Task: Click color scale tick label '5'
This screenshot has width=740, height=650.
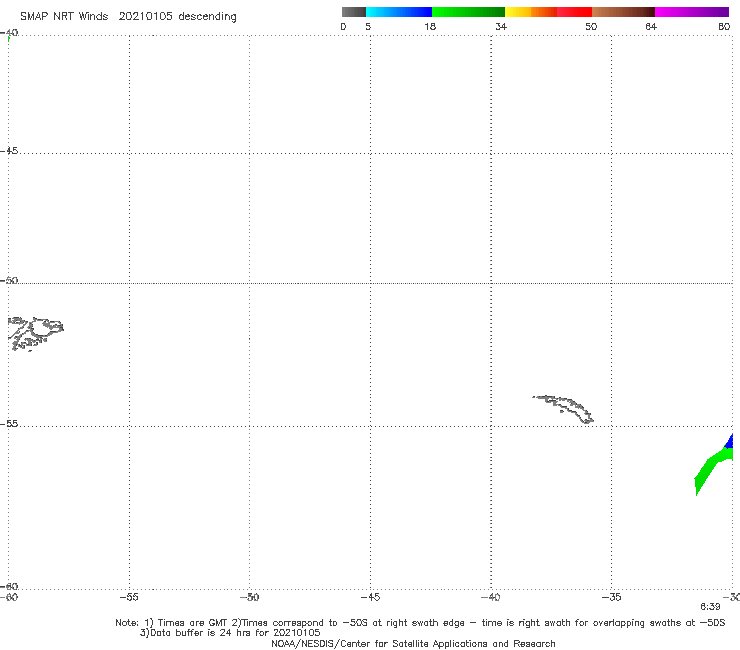Action: [368, 27]
